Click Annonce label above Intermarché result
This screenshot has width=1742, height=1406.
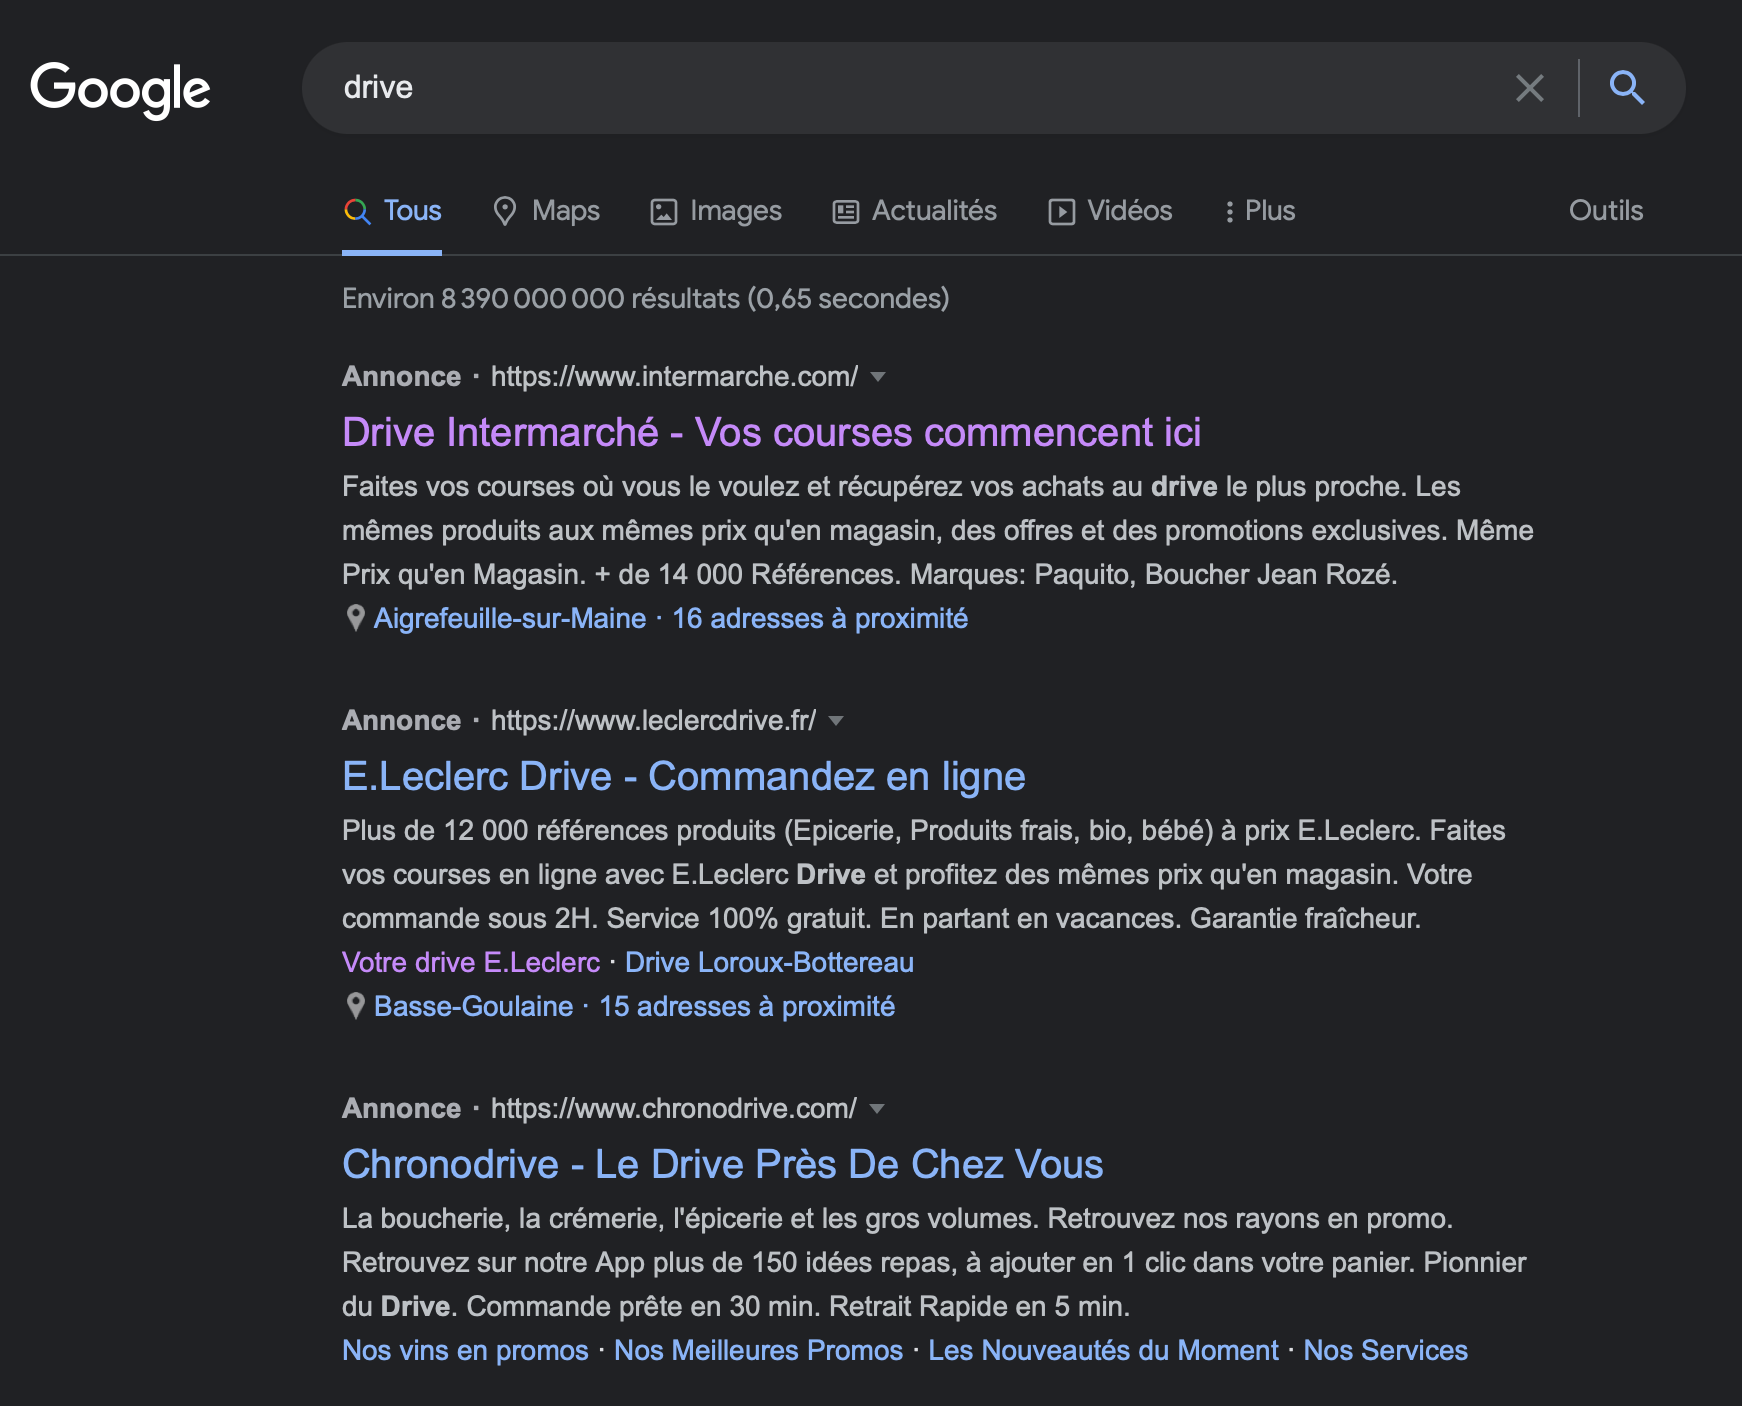(401, 377)
